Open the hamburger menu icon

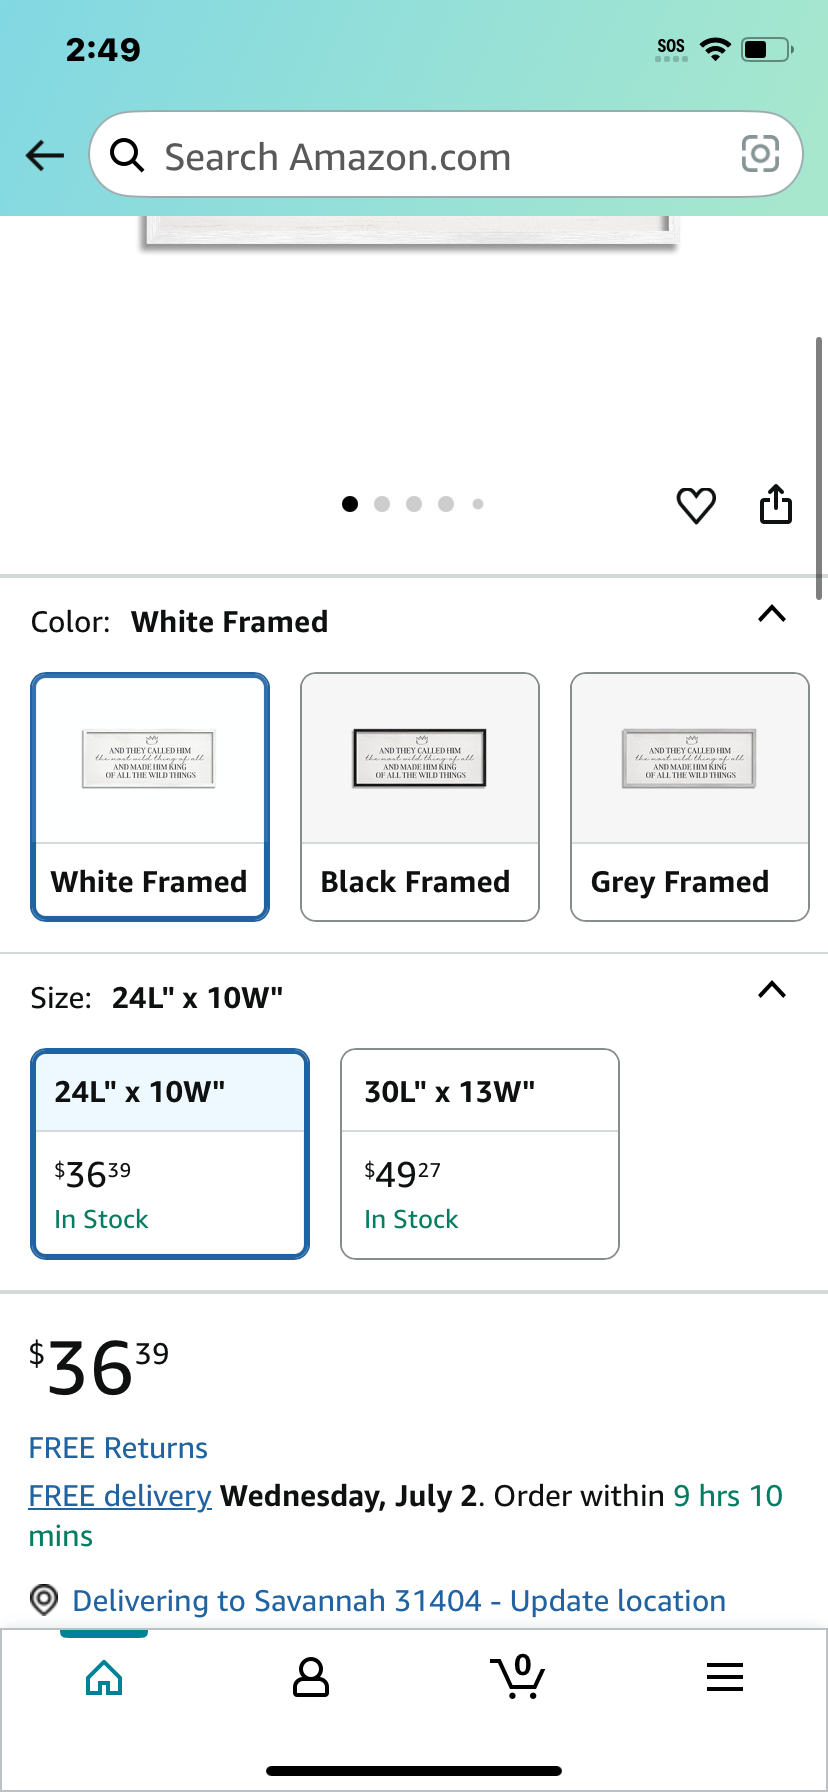tap(725, 1677)
